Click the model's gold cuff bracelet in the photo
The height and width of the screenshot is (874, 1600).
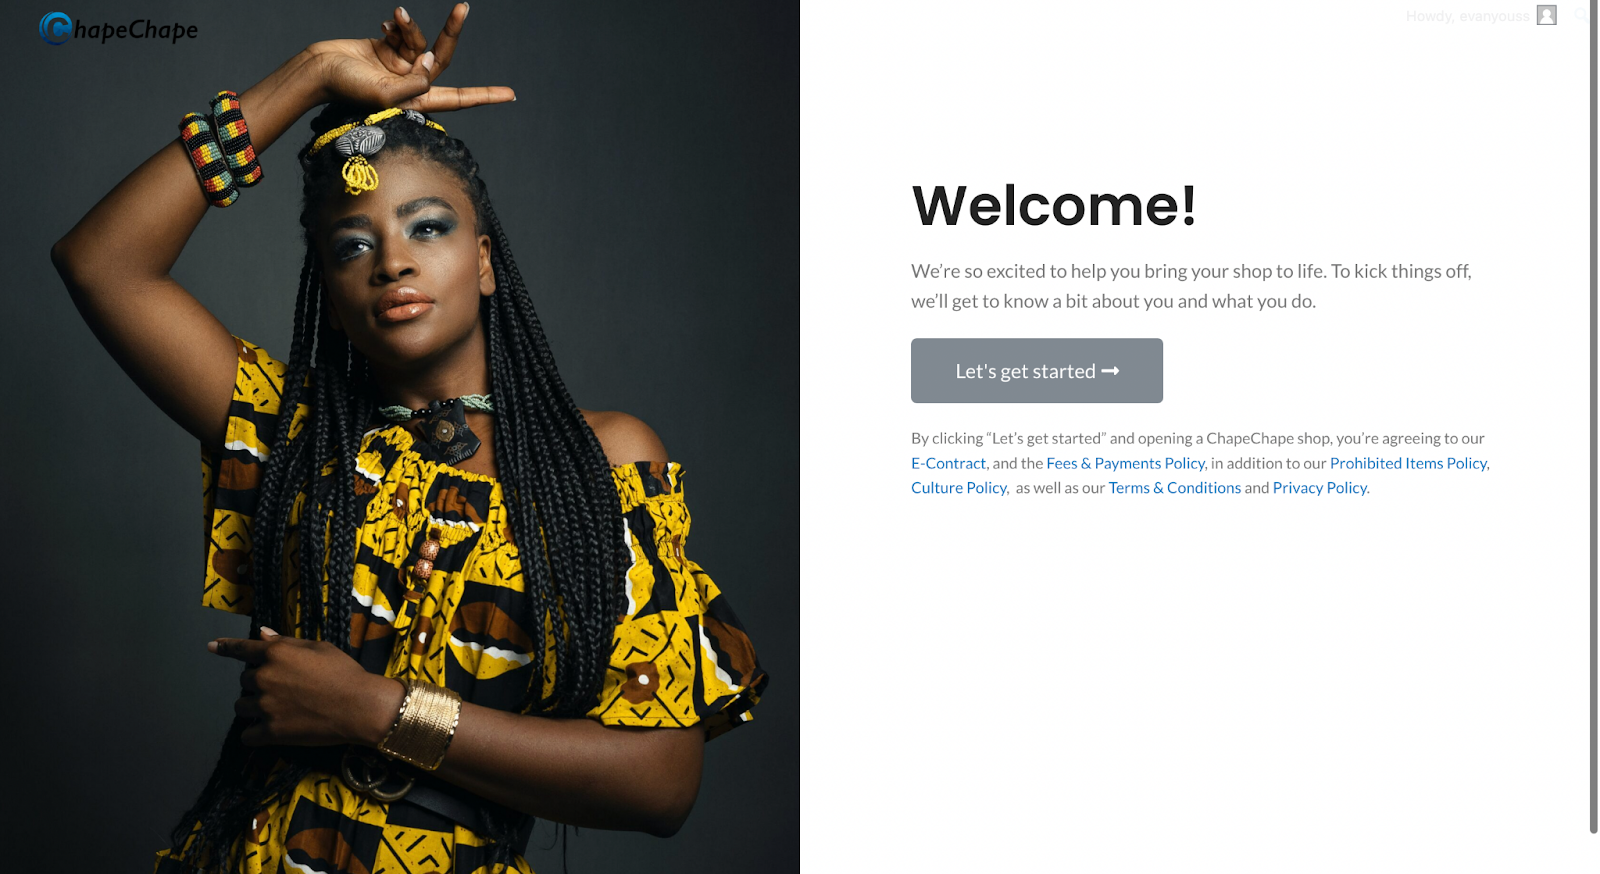pyautogui.click(x=420, y=725)
